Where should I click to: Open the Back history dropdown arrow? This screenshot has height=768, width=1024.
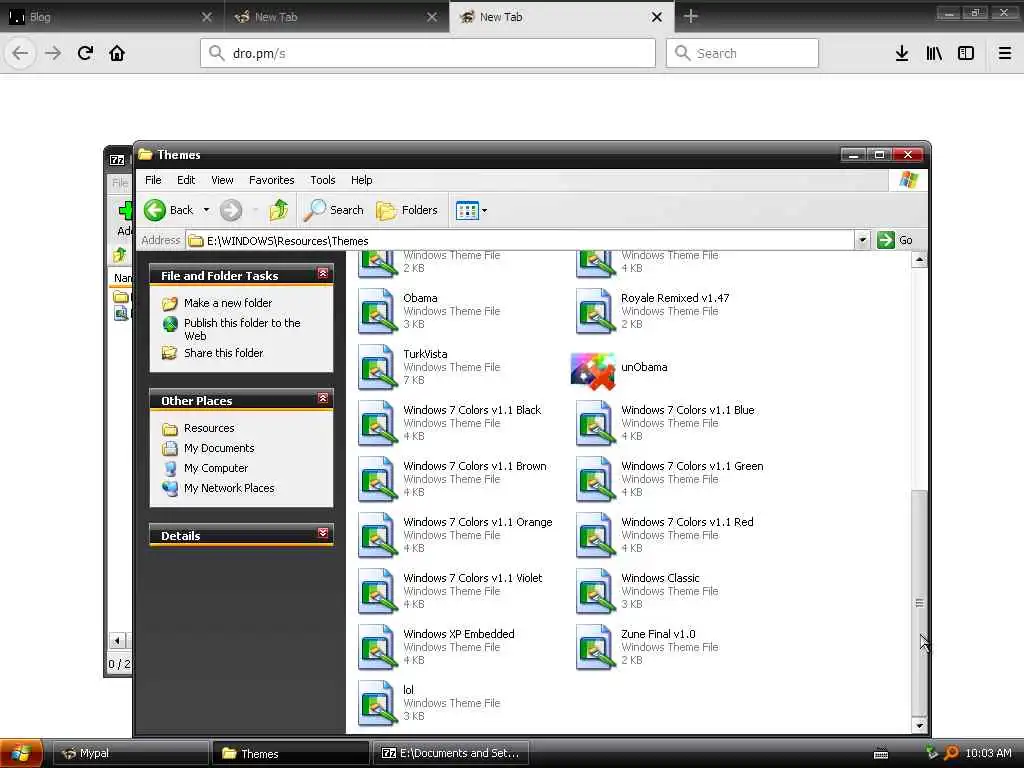[x=206, y=210]
